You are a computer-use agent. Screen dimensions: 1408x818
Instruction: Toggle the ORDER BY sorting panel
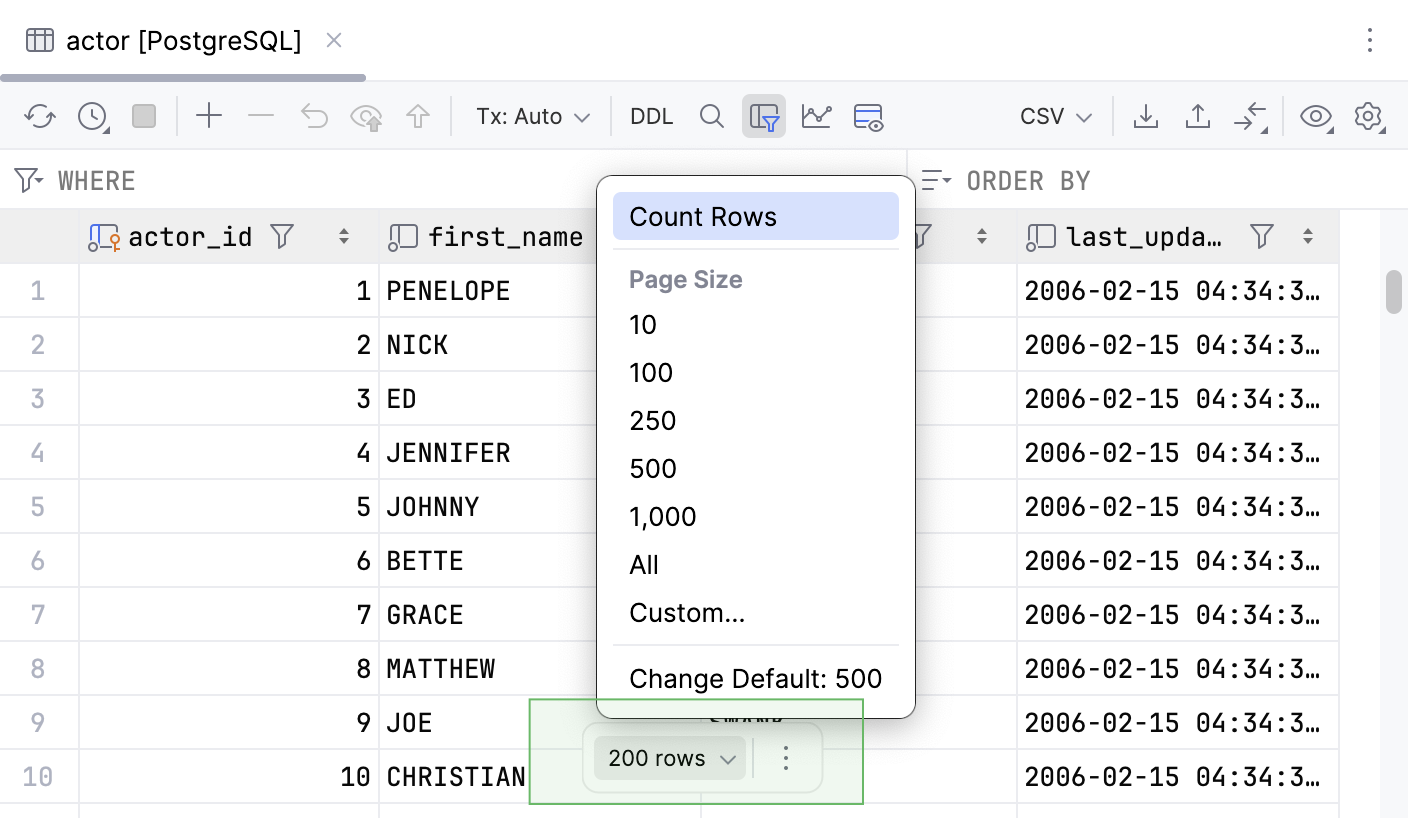pyautogui.click(x=1028, y=180)
